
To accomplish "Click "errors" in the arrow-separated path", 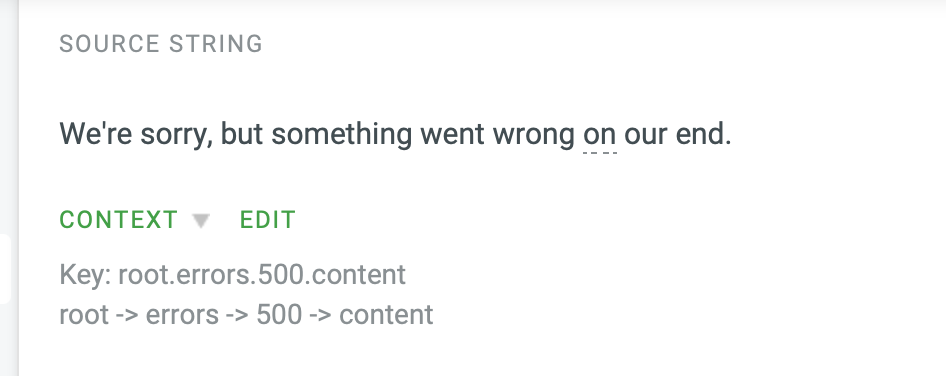I will coord(182,314).
